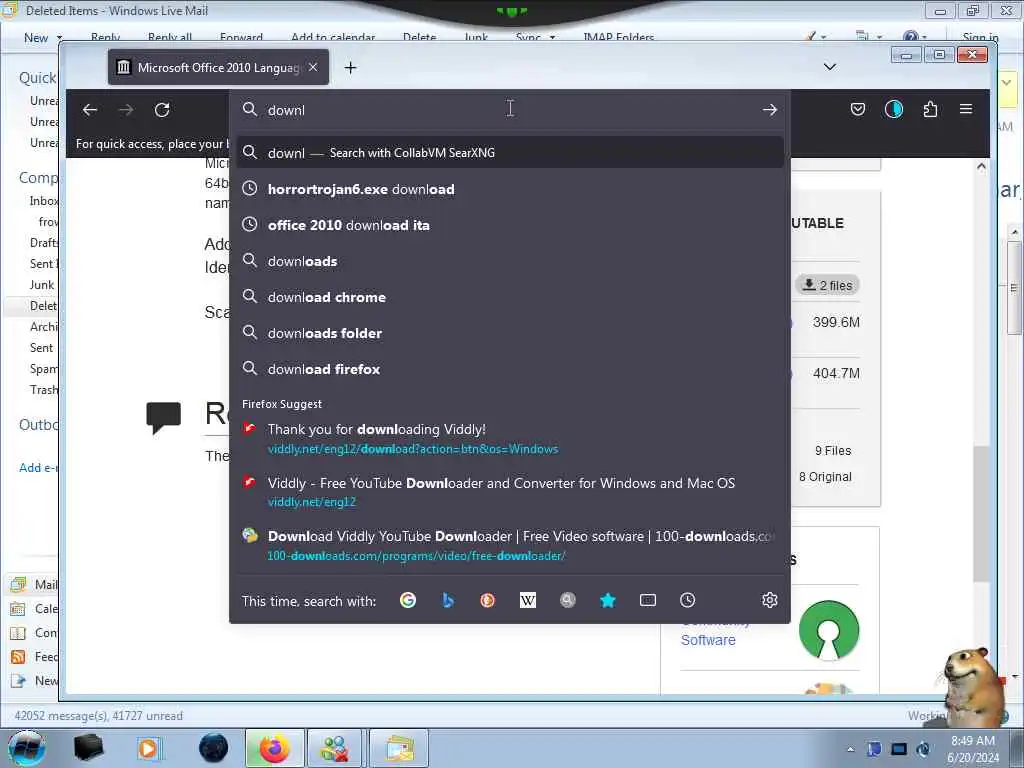1024x768 pixels.
Task: Search open tabs with the tab icon
Action: (647, 600)
